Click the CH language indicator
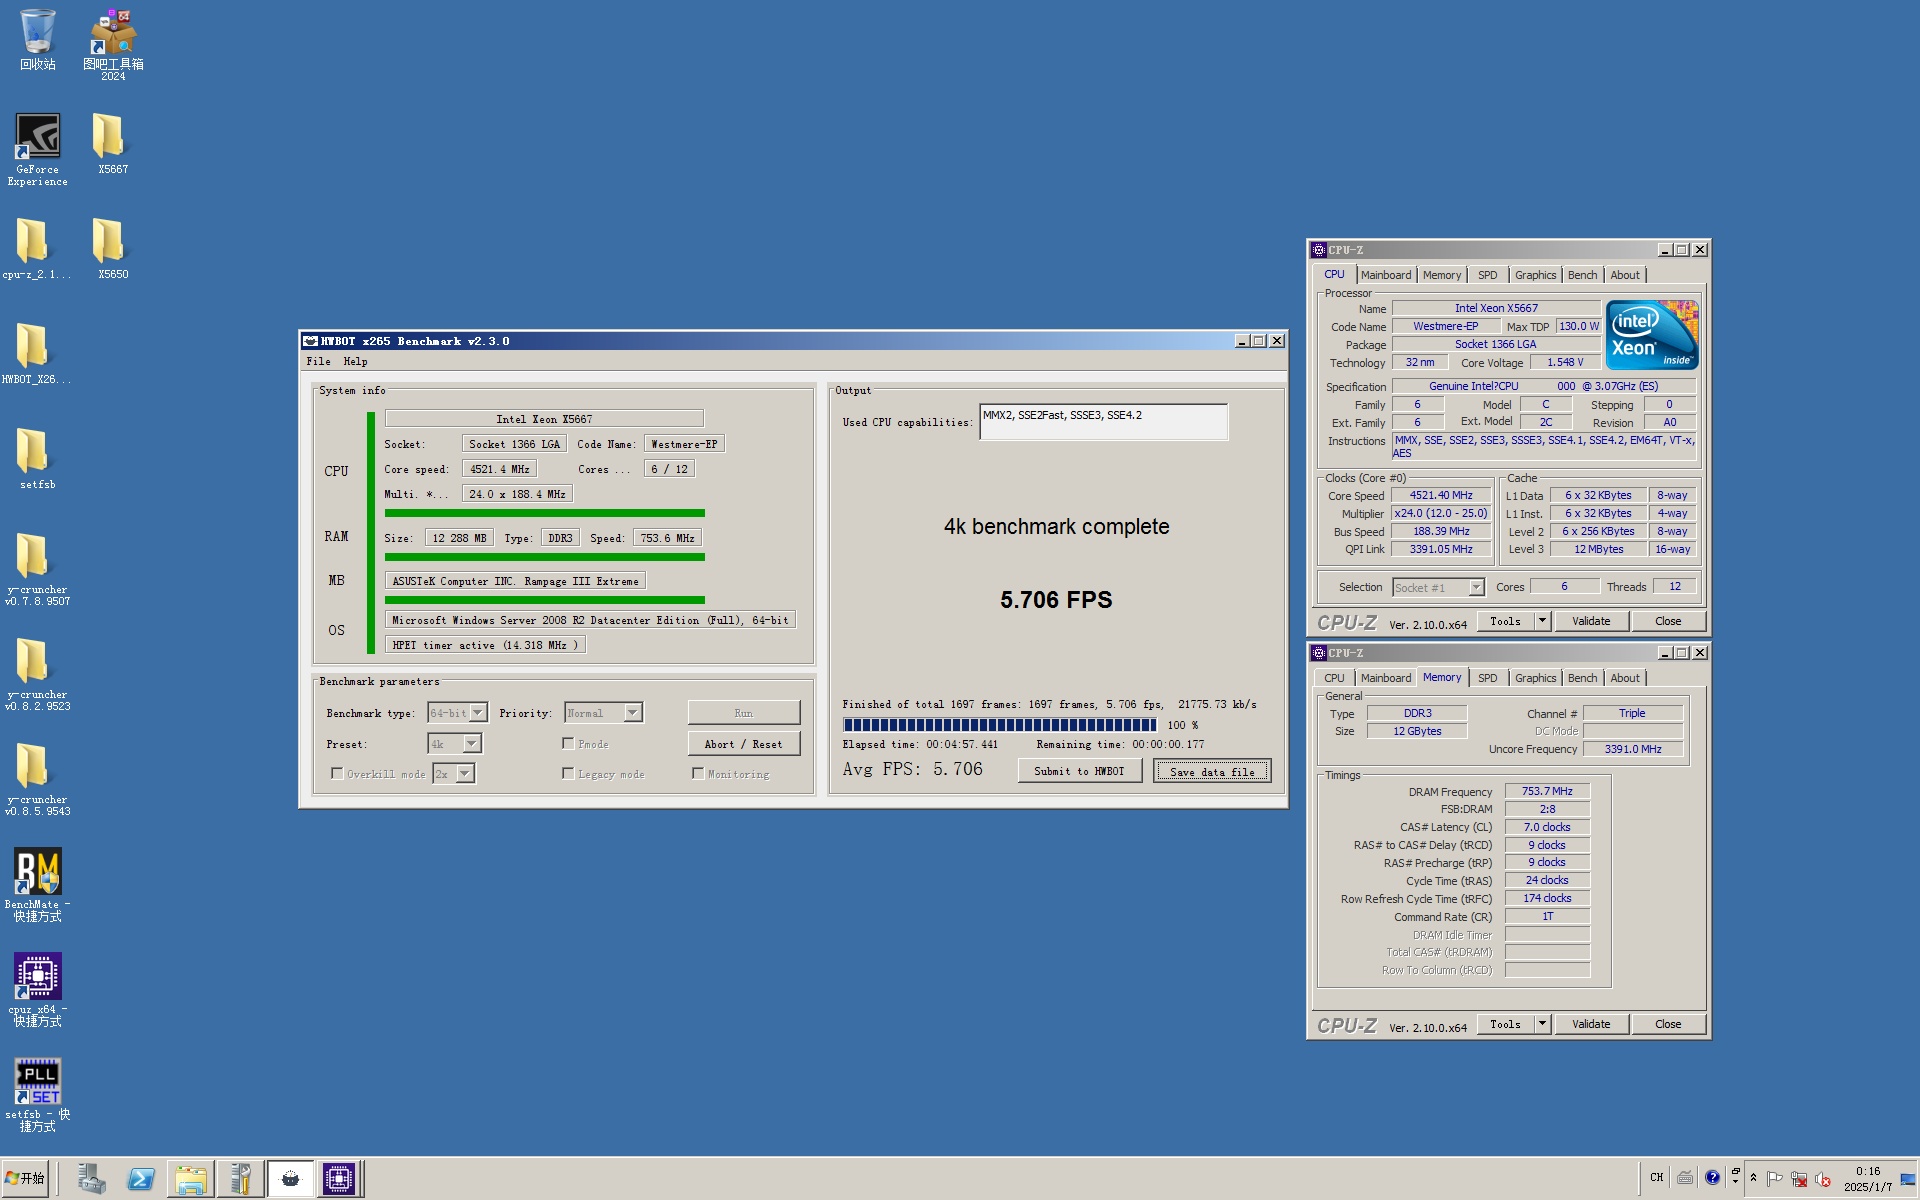This screenshot has height=1200, width=1920. tap(1656, 1178)
